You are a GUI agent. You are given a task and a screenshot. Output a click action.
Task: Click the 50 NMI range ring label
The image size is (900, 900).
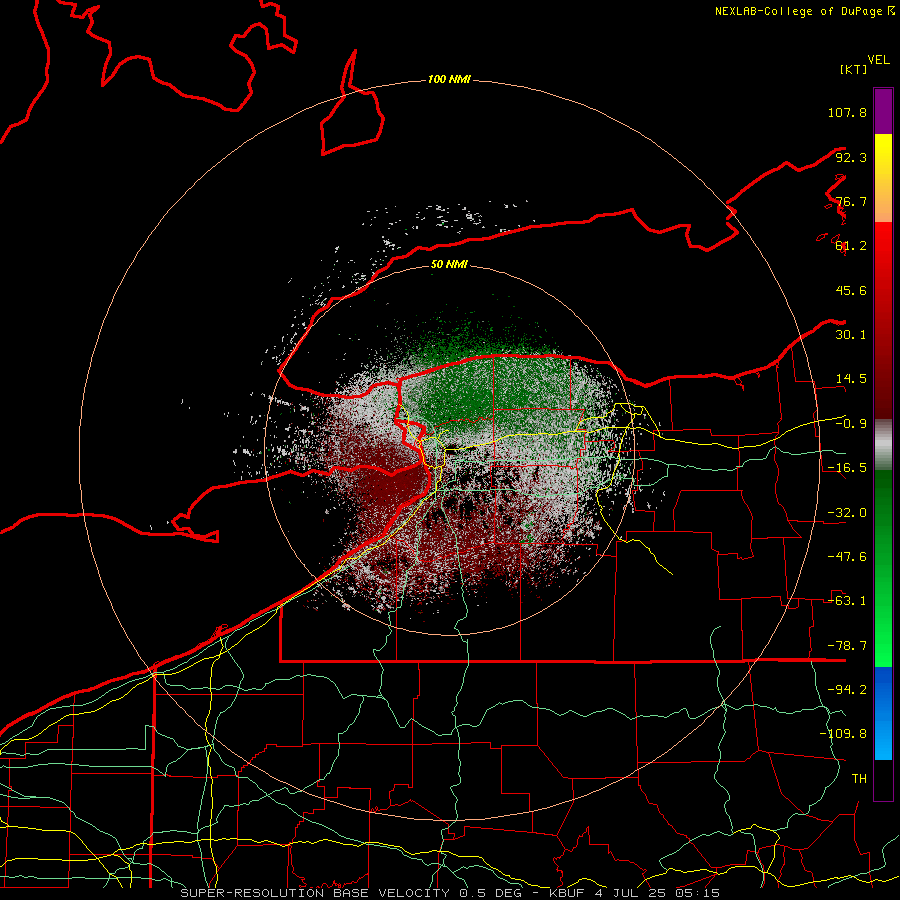pyautogui.click(x=449, y=265)
